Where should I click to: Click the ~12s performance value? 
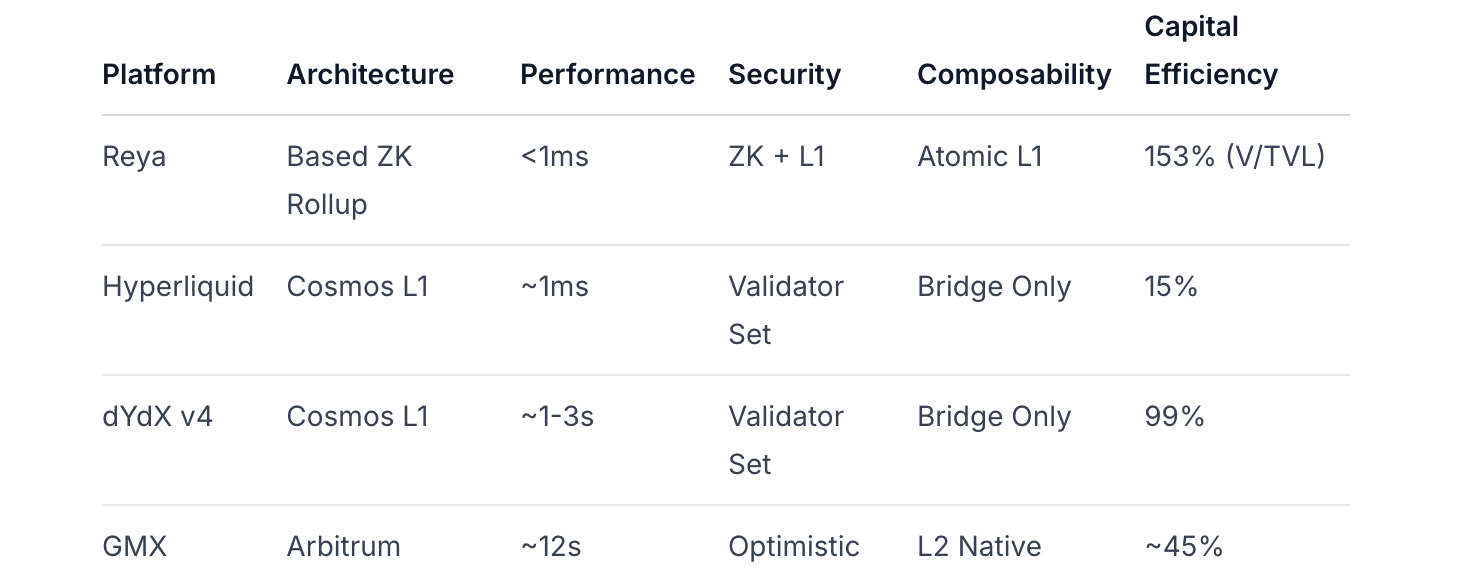(x=551, y=547)
